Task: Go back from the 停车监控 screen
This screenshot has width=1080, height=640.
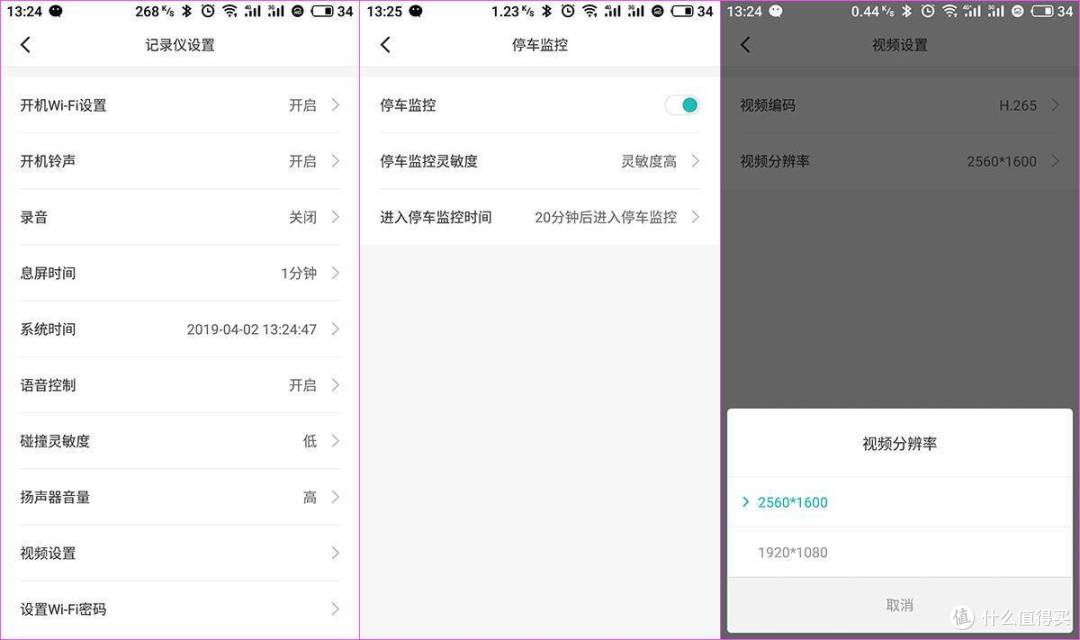Action: (x=385, y=45)
